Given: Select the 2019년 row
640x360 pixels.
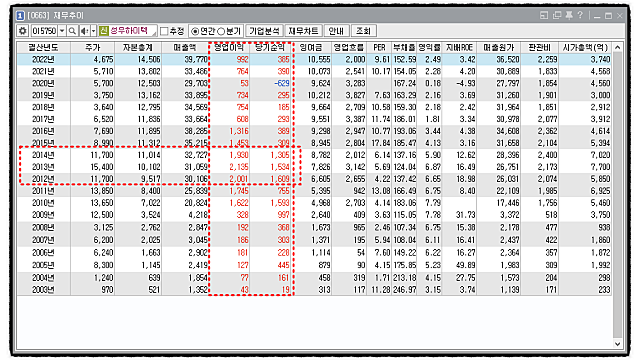Looking at the screenshot, I should (x=314, y=95).
